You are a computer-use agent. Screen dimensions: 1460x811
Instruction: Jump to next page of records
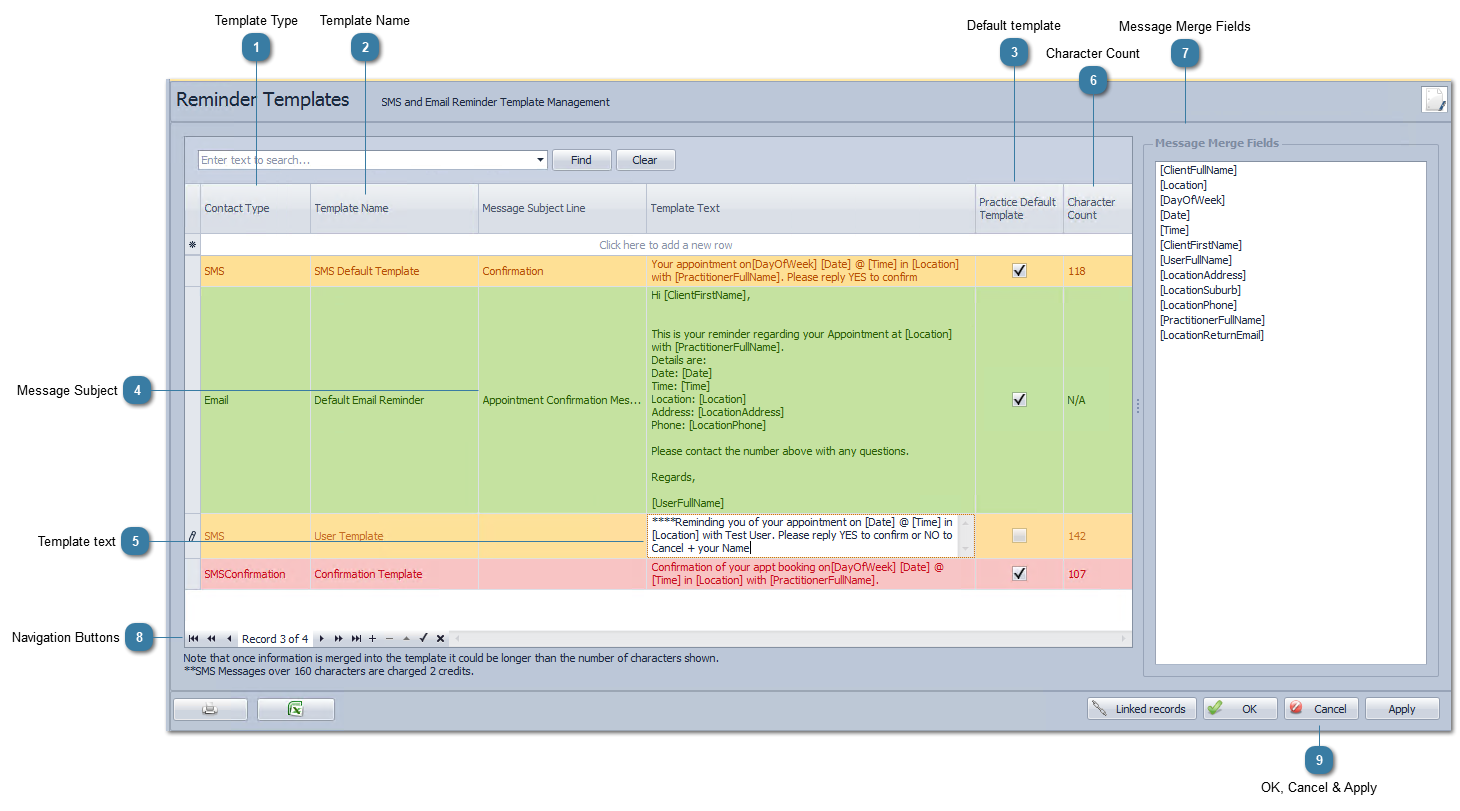339,639
